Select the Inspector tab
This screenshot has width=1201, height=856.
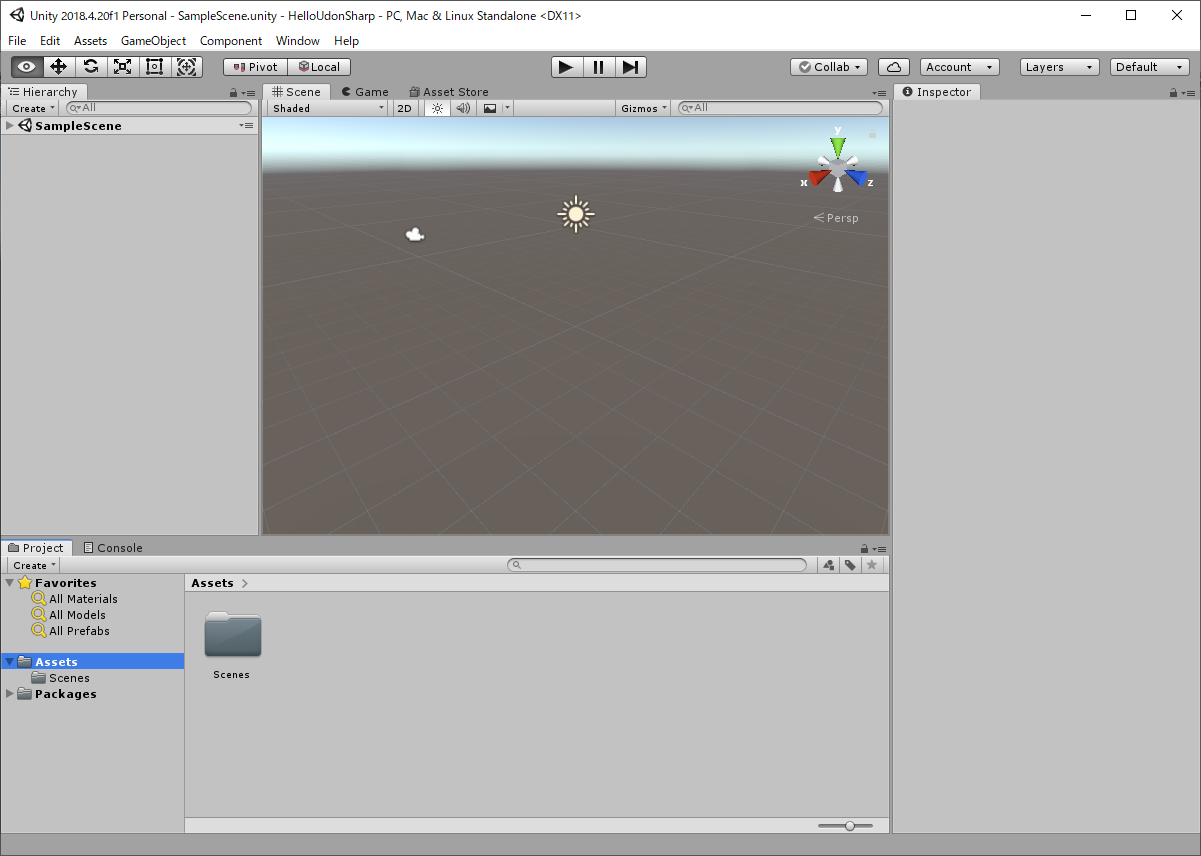937,92
